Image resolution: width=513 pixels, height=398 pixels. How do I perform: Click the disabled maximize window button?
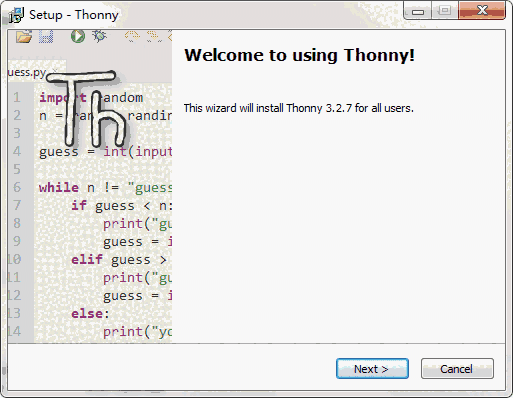pos(445,10)
